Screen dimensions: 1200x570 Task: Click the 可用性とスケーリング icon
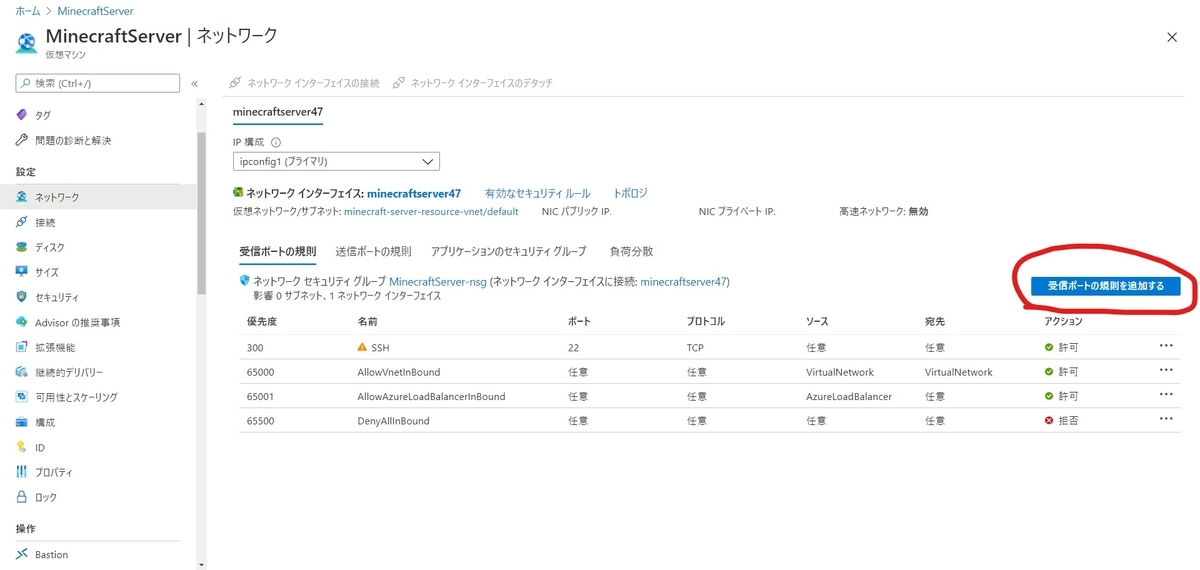tap(22, 397)
